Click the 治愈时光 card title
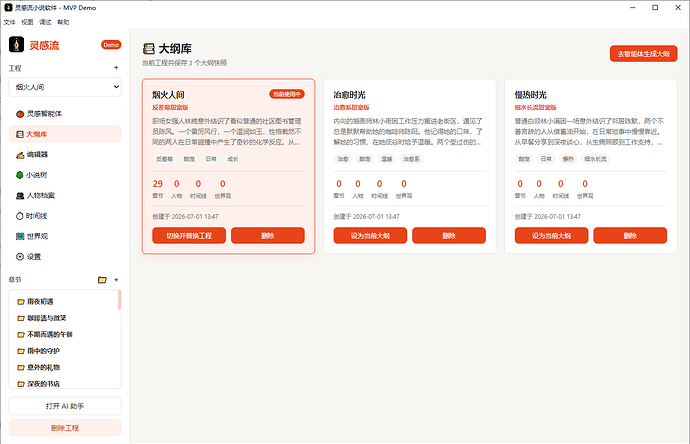 (349, 95)
